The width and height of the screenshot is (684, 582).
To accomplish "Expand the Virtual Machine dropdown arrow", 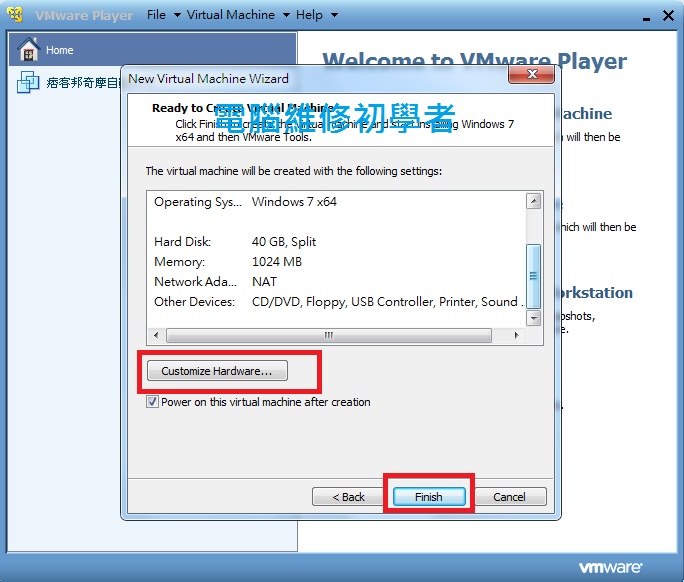I will (x=286, y=15).
